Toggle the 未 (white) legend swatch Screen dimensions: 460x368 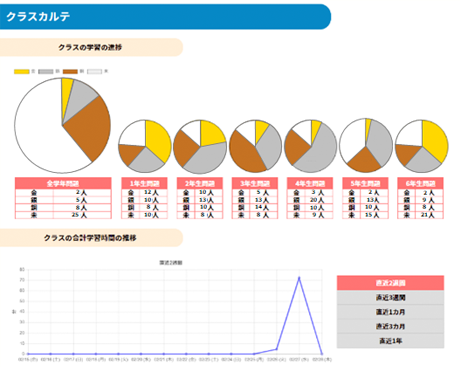(x=94, y=71)
